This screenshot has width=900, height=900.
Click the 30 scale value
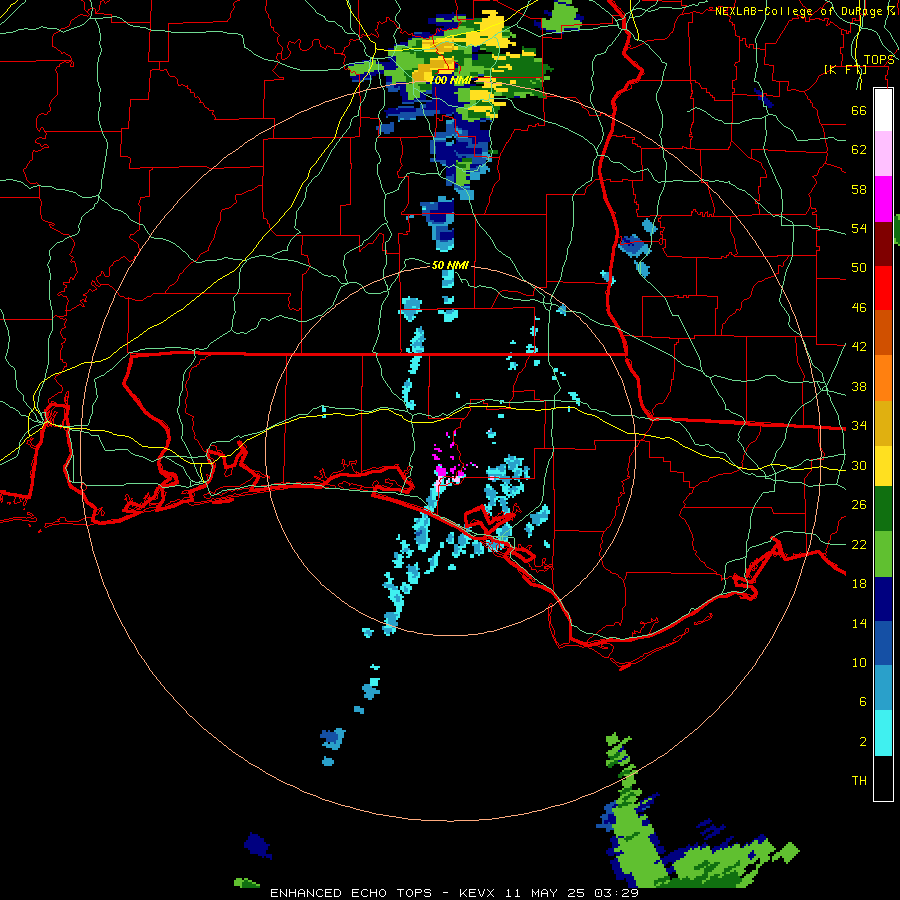859,465
